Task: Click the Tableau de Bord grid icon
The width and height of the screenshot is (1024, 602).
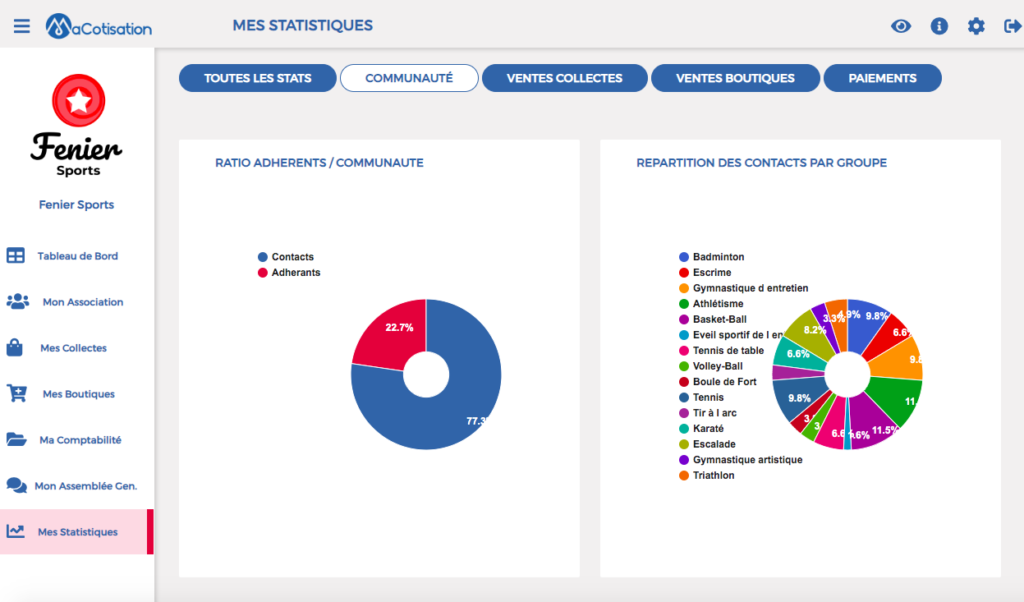Action: point(16,255)
